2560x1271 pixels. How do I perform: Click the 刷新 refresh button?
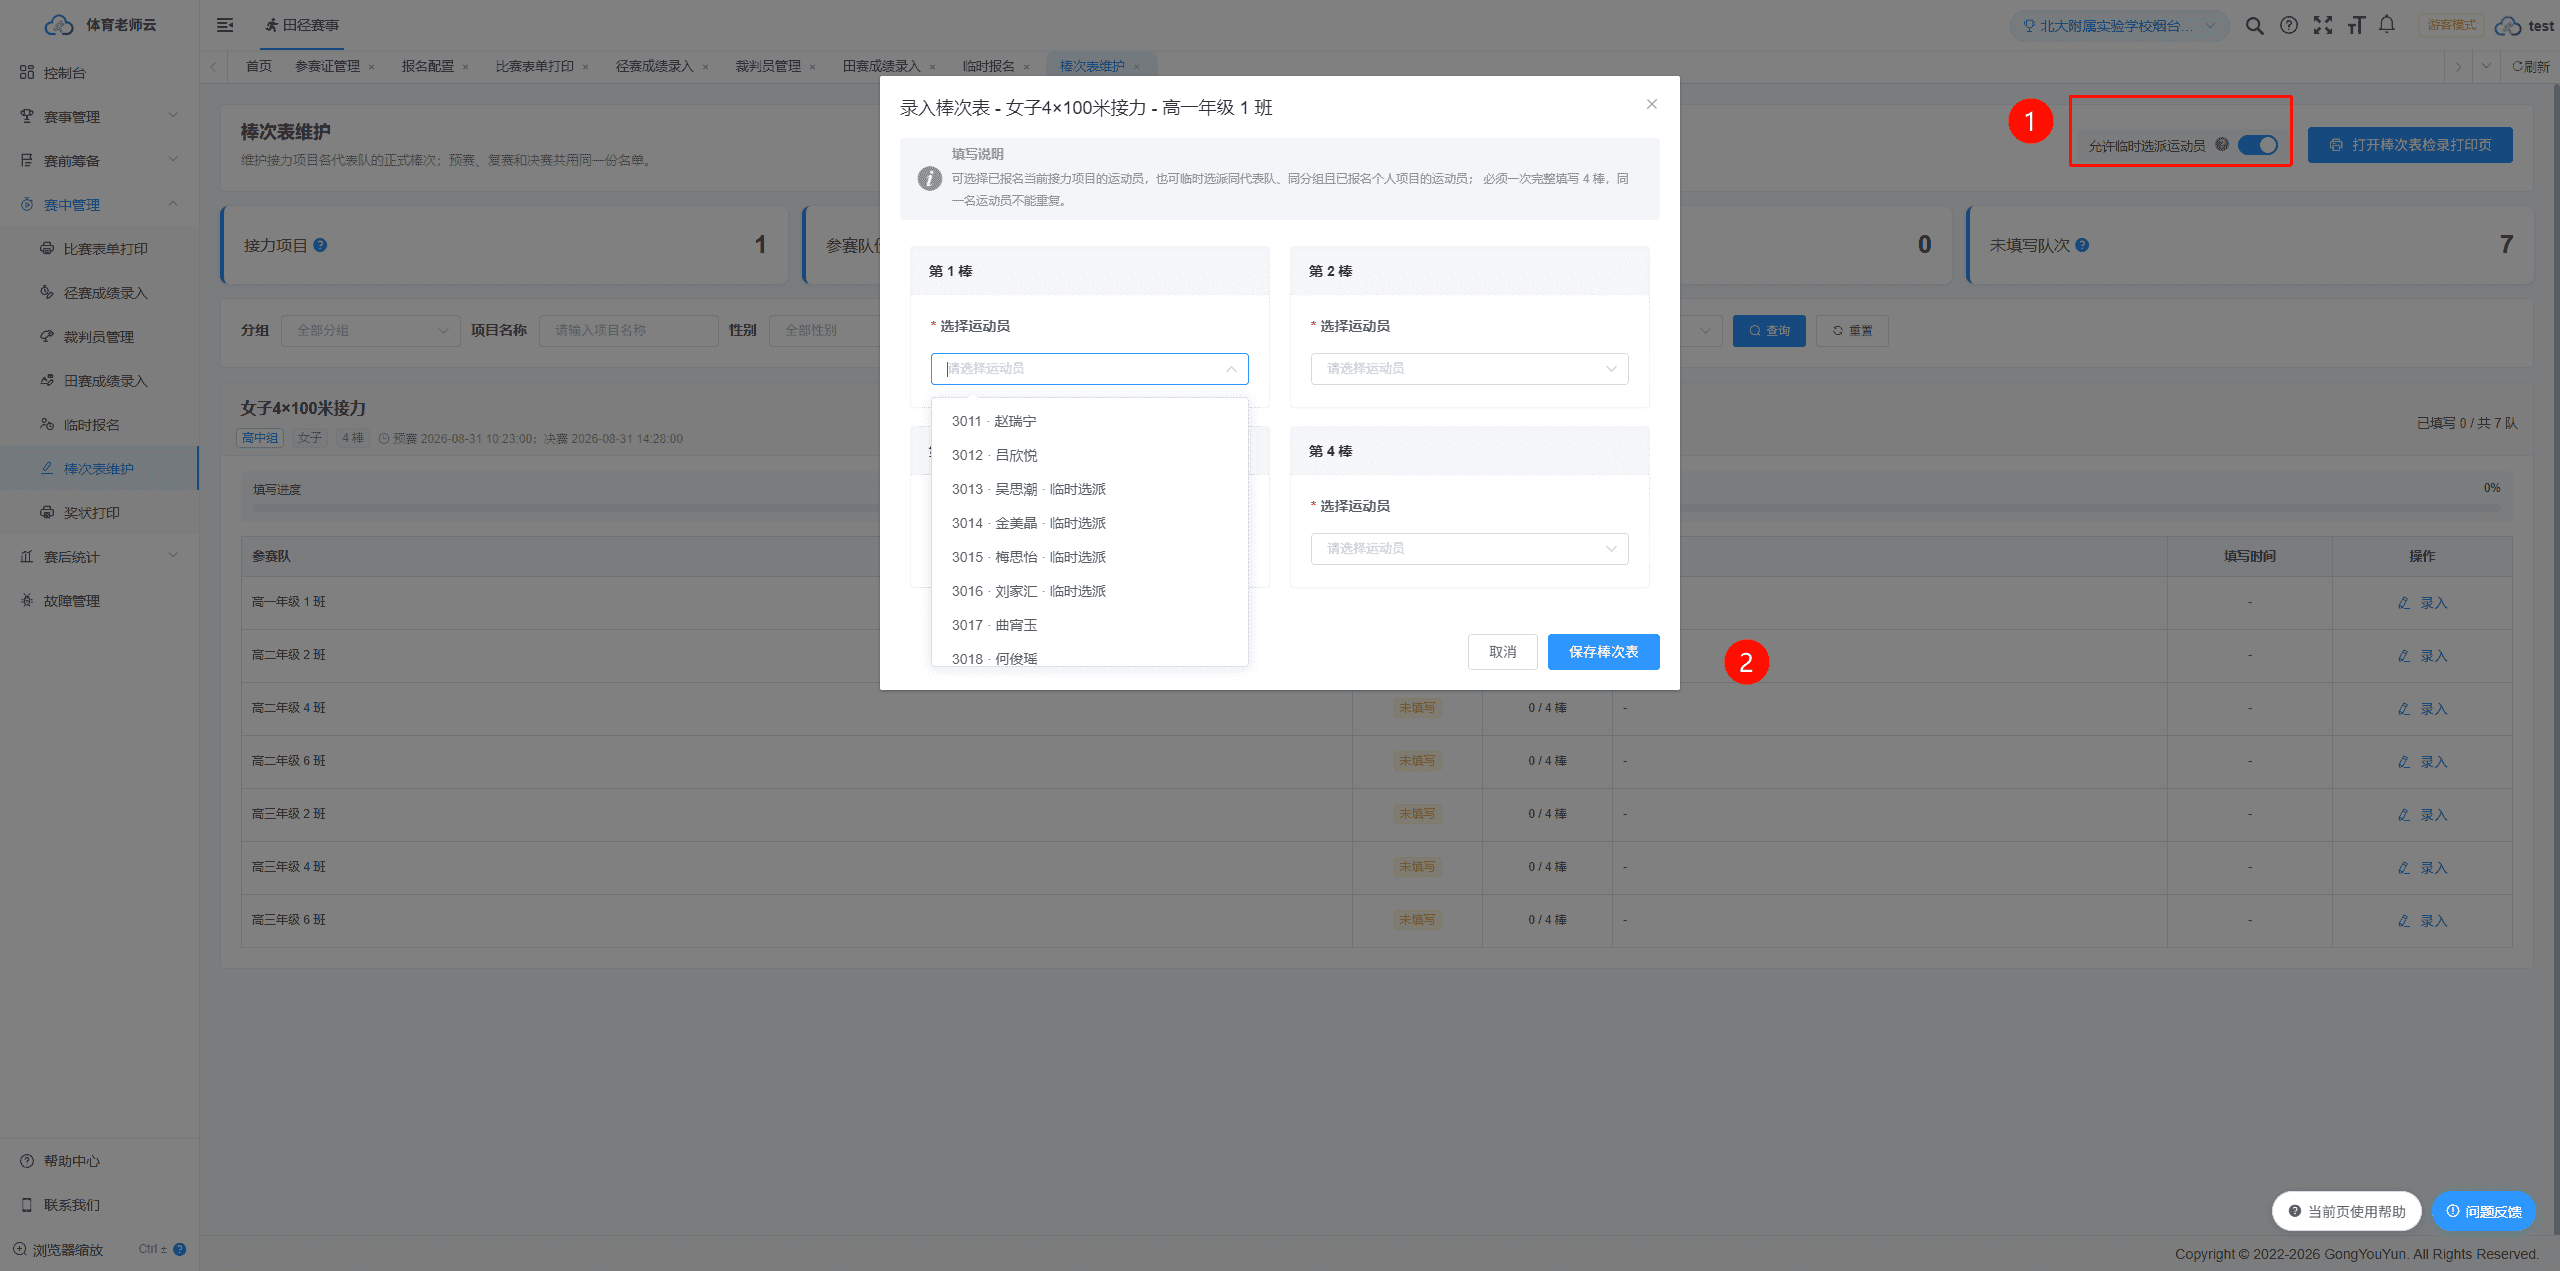(x=2531, y=67)
